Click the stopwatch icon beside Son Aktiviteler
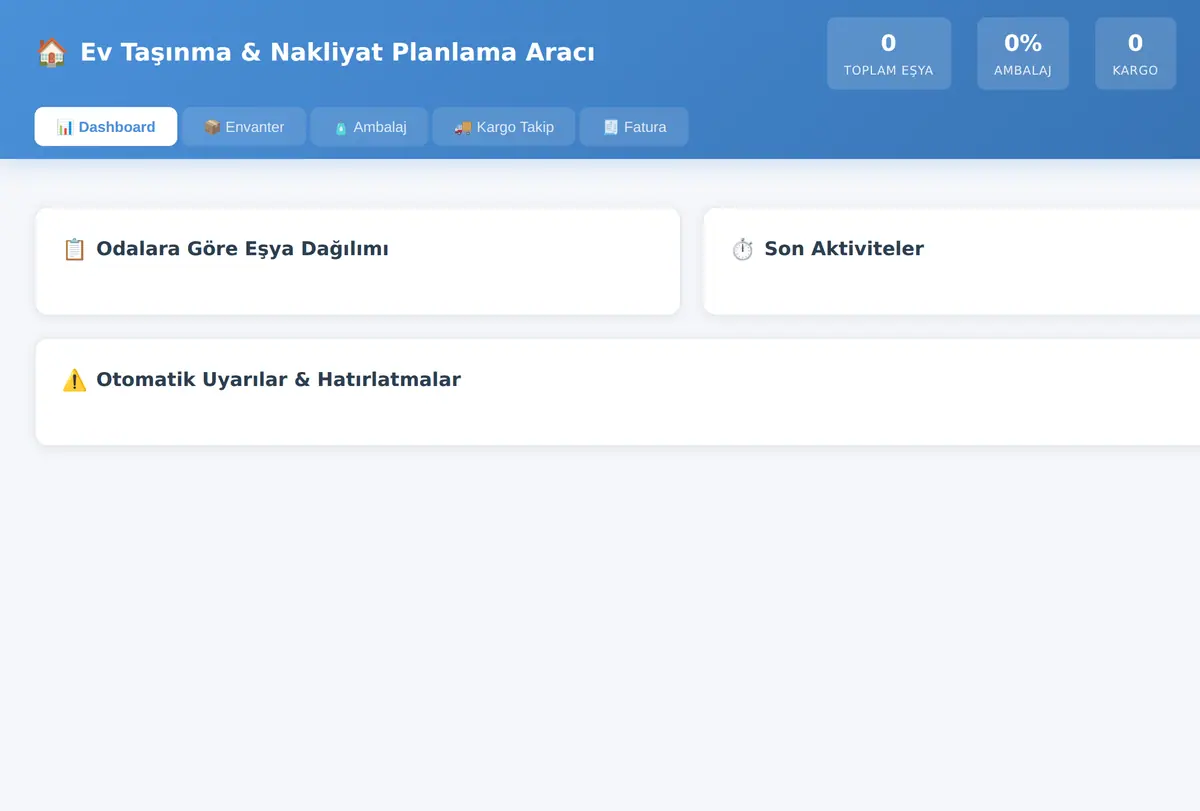 [x=742, y=249]
